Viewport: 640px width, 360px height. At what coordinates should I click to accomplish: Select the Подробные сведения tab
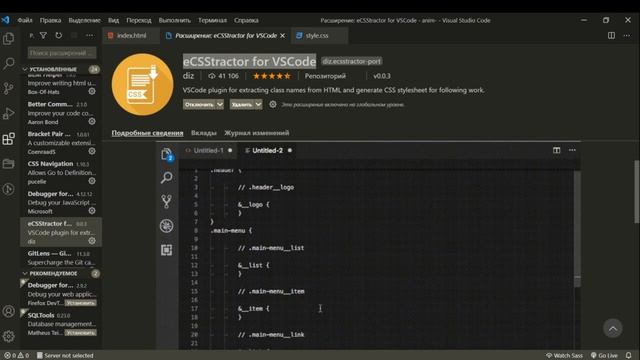147,133
